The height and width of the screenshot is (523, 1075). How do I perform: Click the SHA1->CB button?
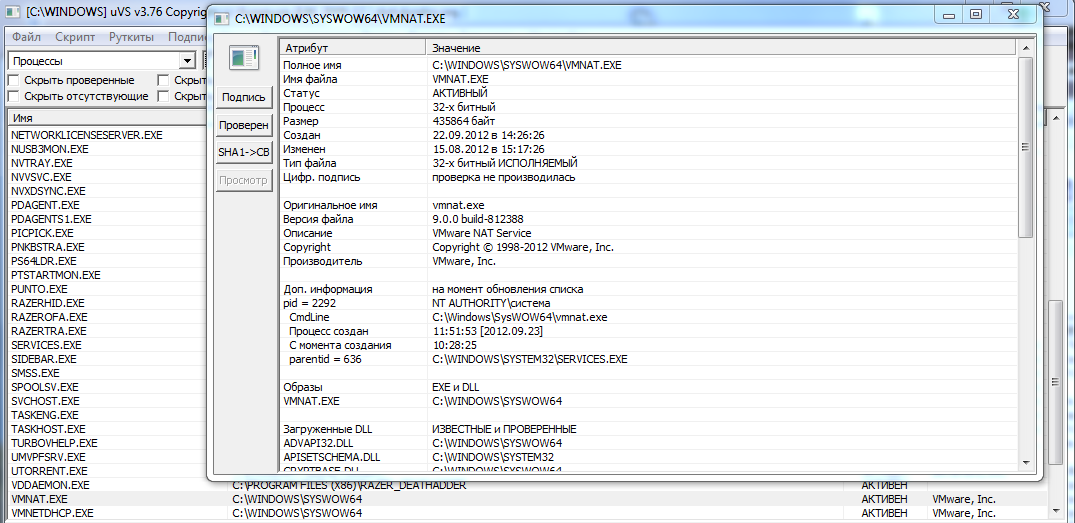(x=243, y=152)
